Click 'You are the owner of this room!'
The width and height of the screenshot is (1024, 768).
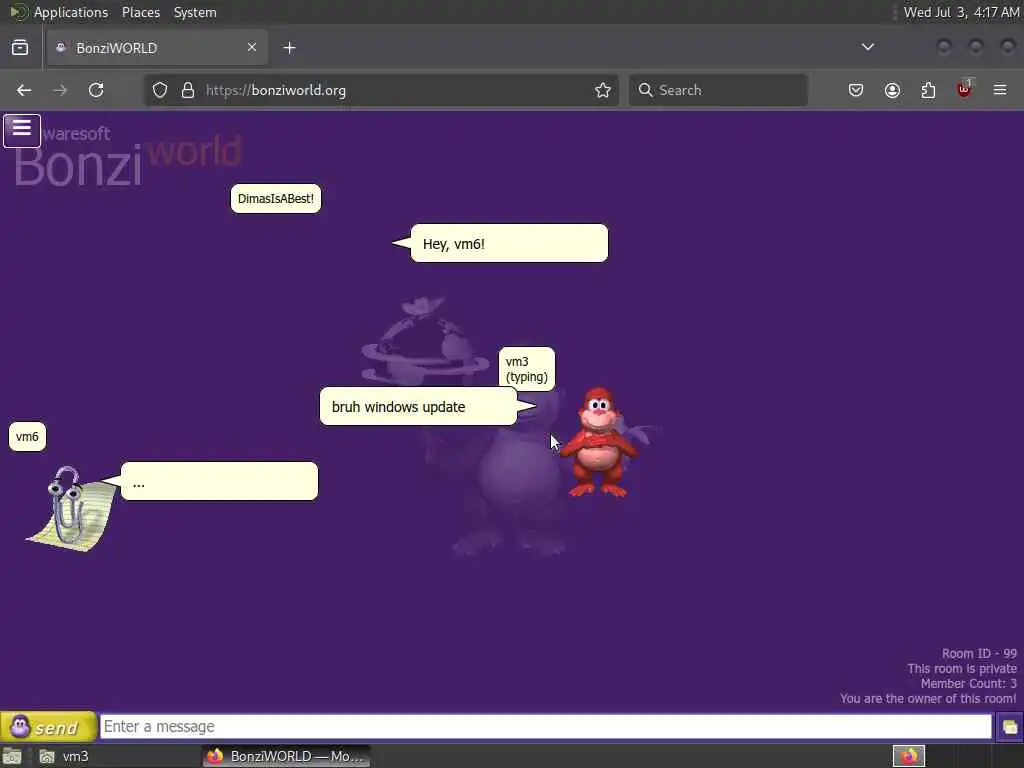928,698
